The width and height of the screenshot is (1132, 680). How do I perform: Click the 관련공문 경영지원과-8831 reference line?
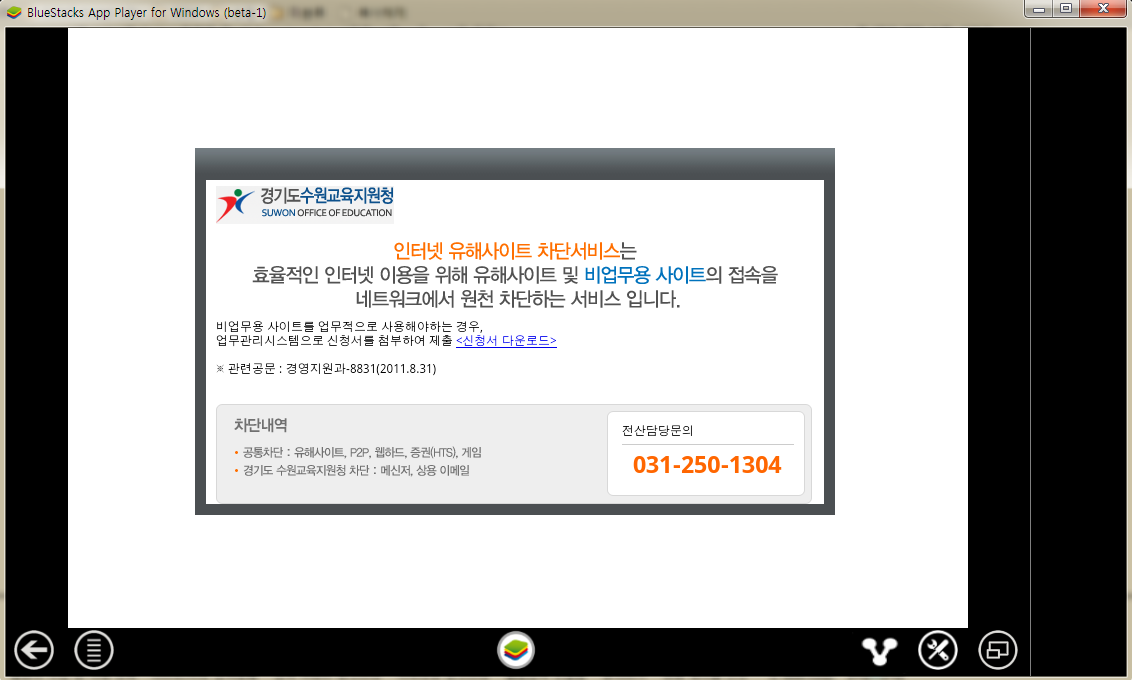pos(326,369)
